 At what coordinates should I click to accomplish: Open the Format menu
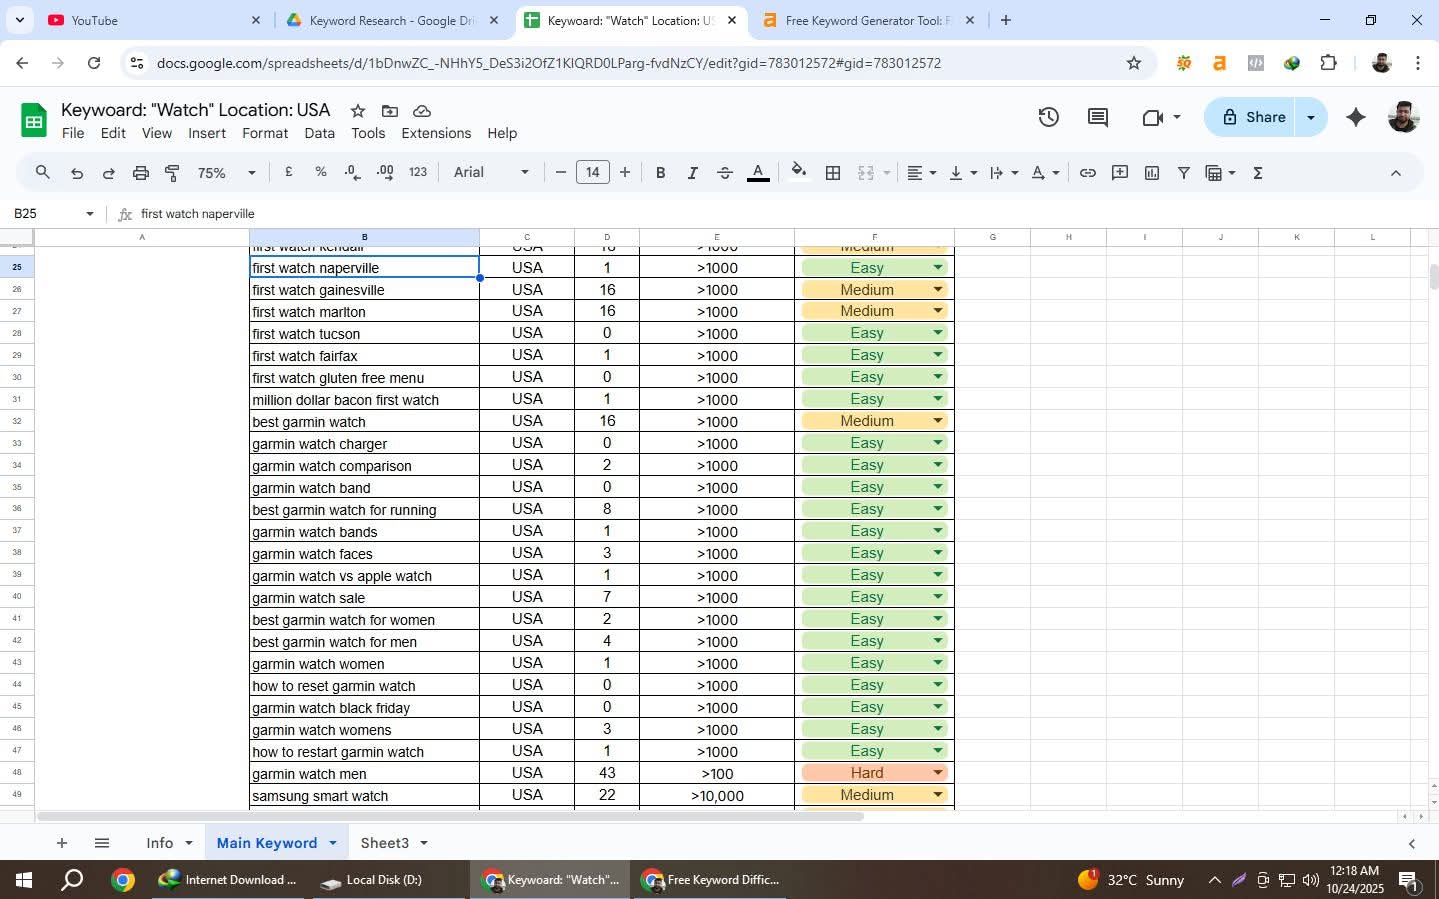265,133
